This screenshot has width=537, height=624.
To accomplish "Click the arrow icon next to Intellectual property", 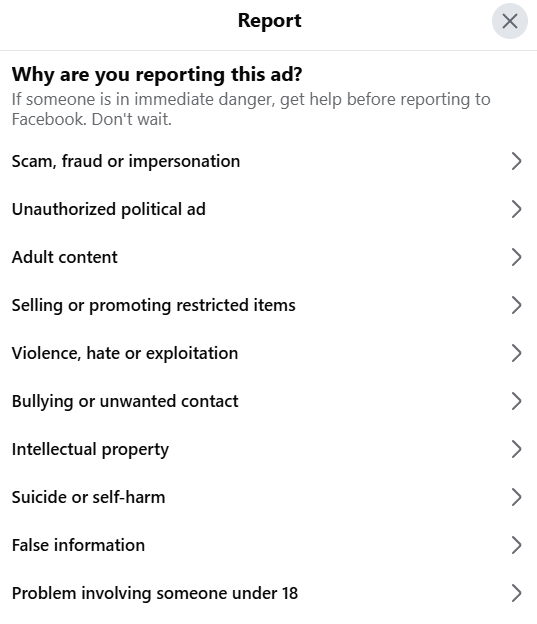I will point(516,449).
